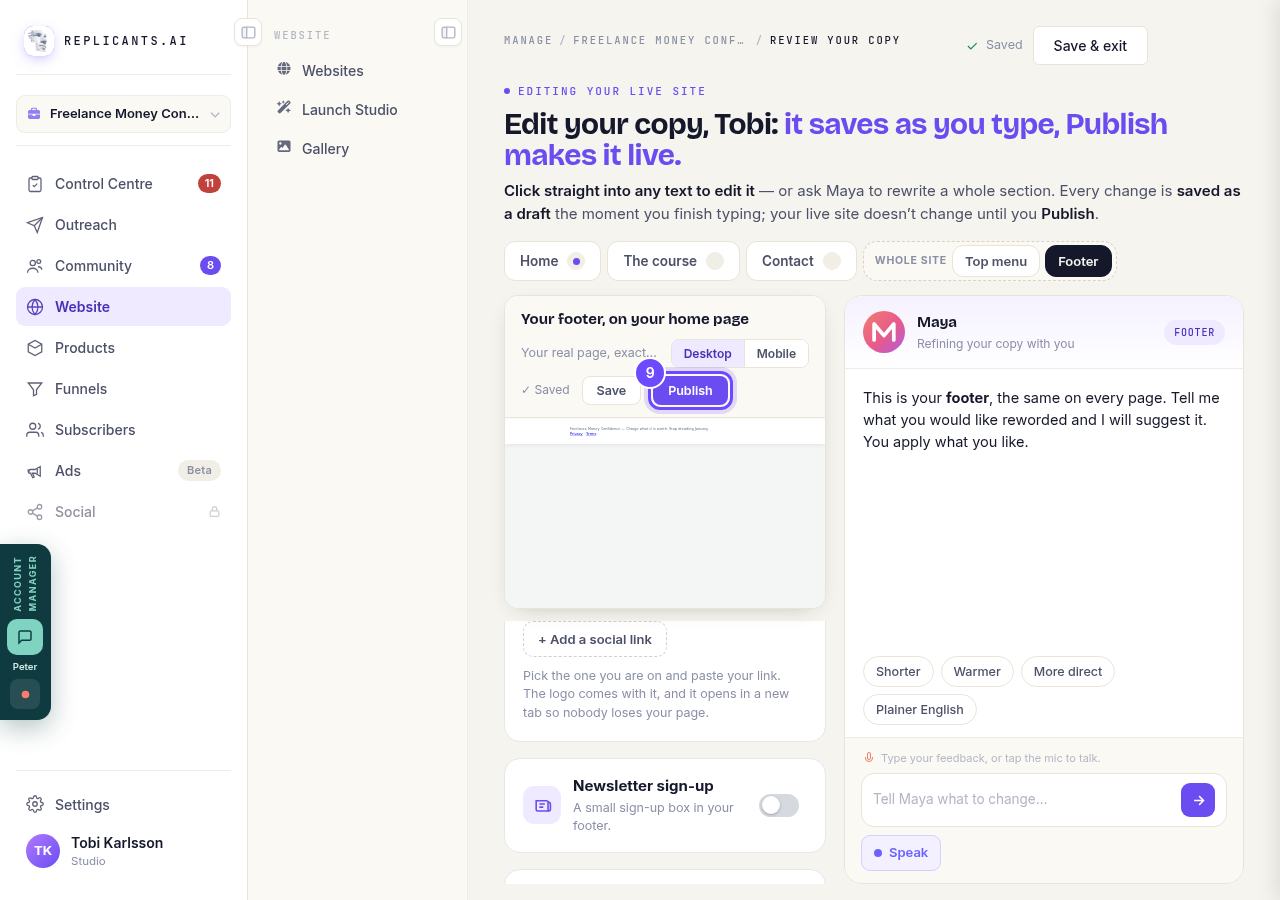Collapse the main sidebar panel icon
Viewport: 1280px width, 900px height.
point(248,32)
